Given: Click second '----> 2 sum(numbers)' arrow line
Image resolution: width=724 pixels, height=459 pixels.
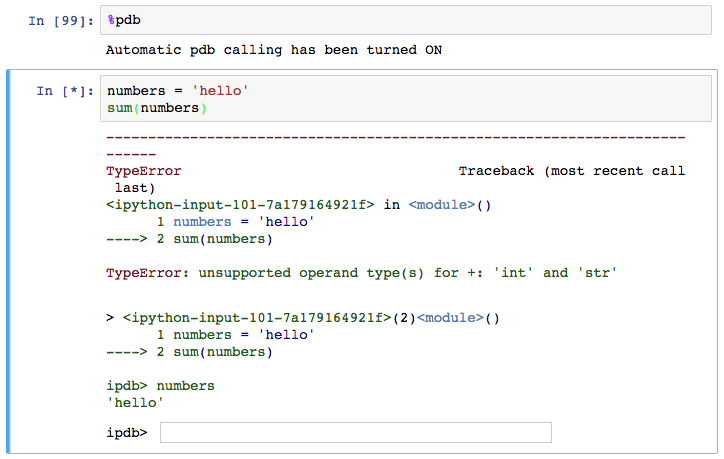Looking at the screenshot, I should tap(188, 352).
